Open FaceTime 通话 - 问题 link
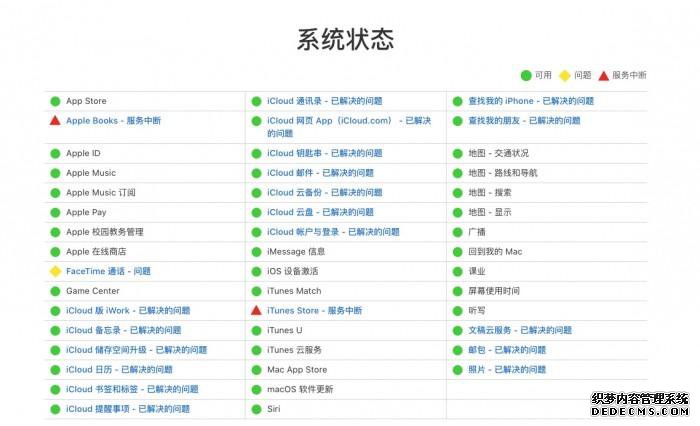This screenshot has height=426, width=700. pyautogui.click(x=108, y=271)
